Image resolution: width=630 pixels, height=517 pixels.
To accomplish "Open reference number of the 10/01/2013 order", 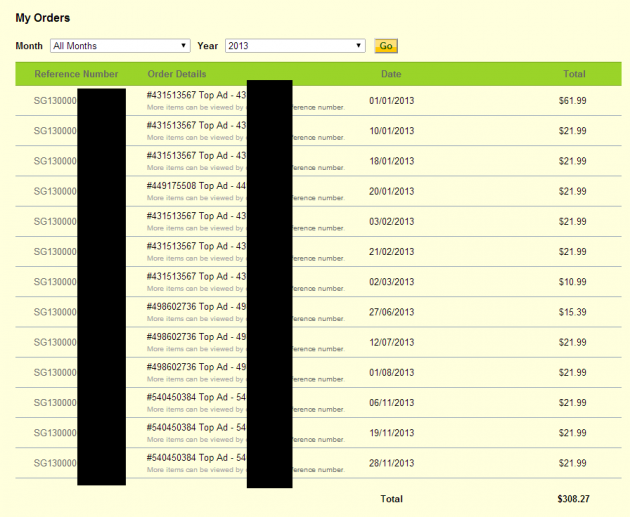I will click(x=55, y=131).
